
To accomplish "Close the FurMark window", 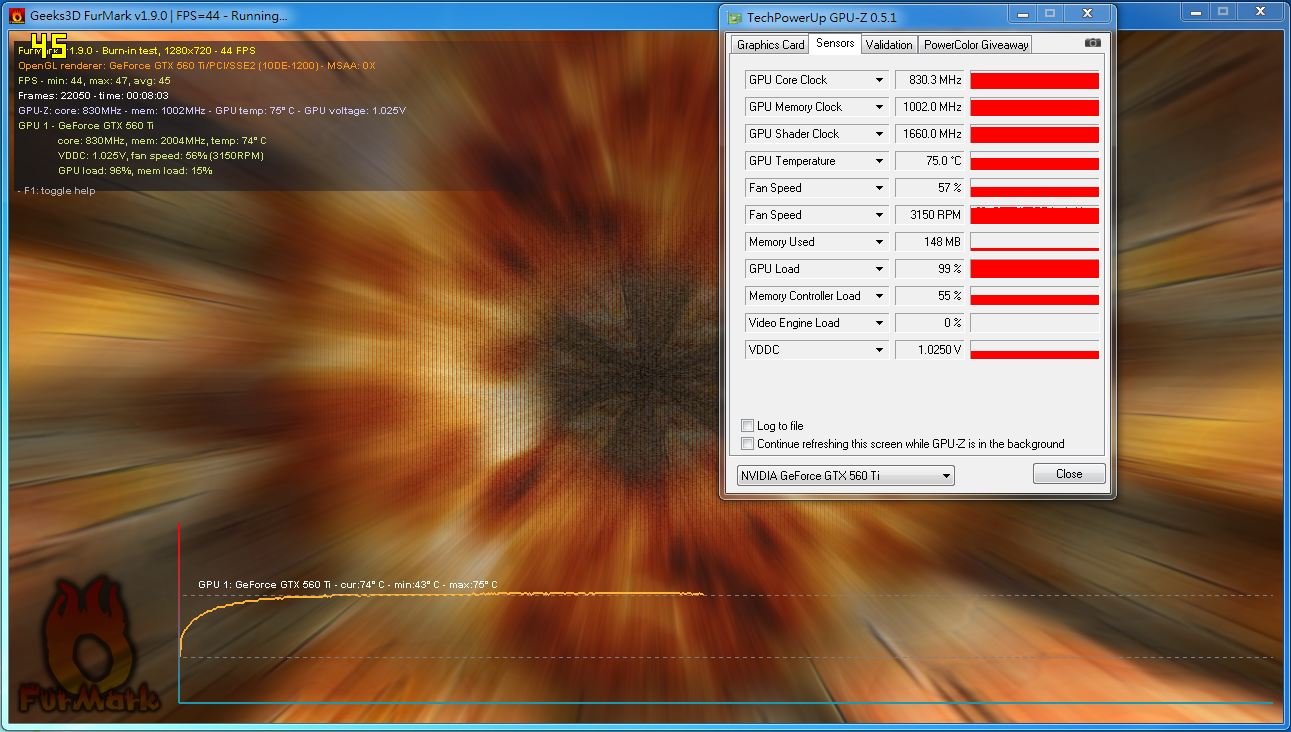I will pos(1260,11).
